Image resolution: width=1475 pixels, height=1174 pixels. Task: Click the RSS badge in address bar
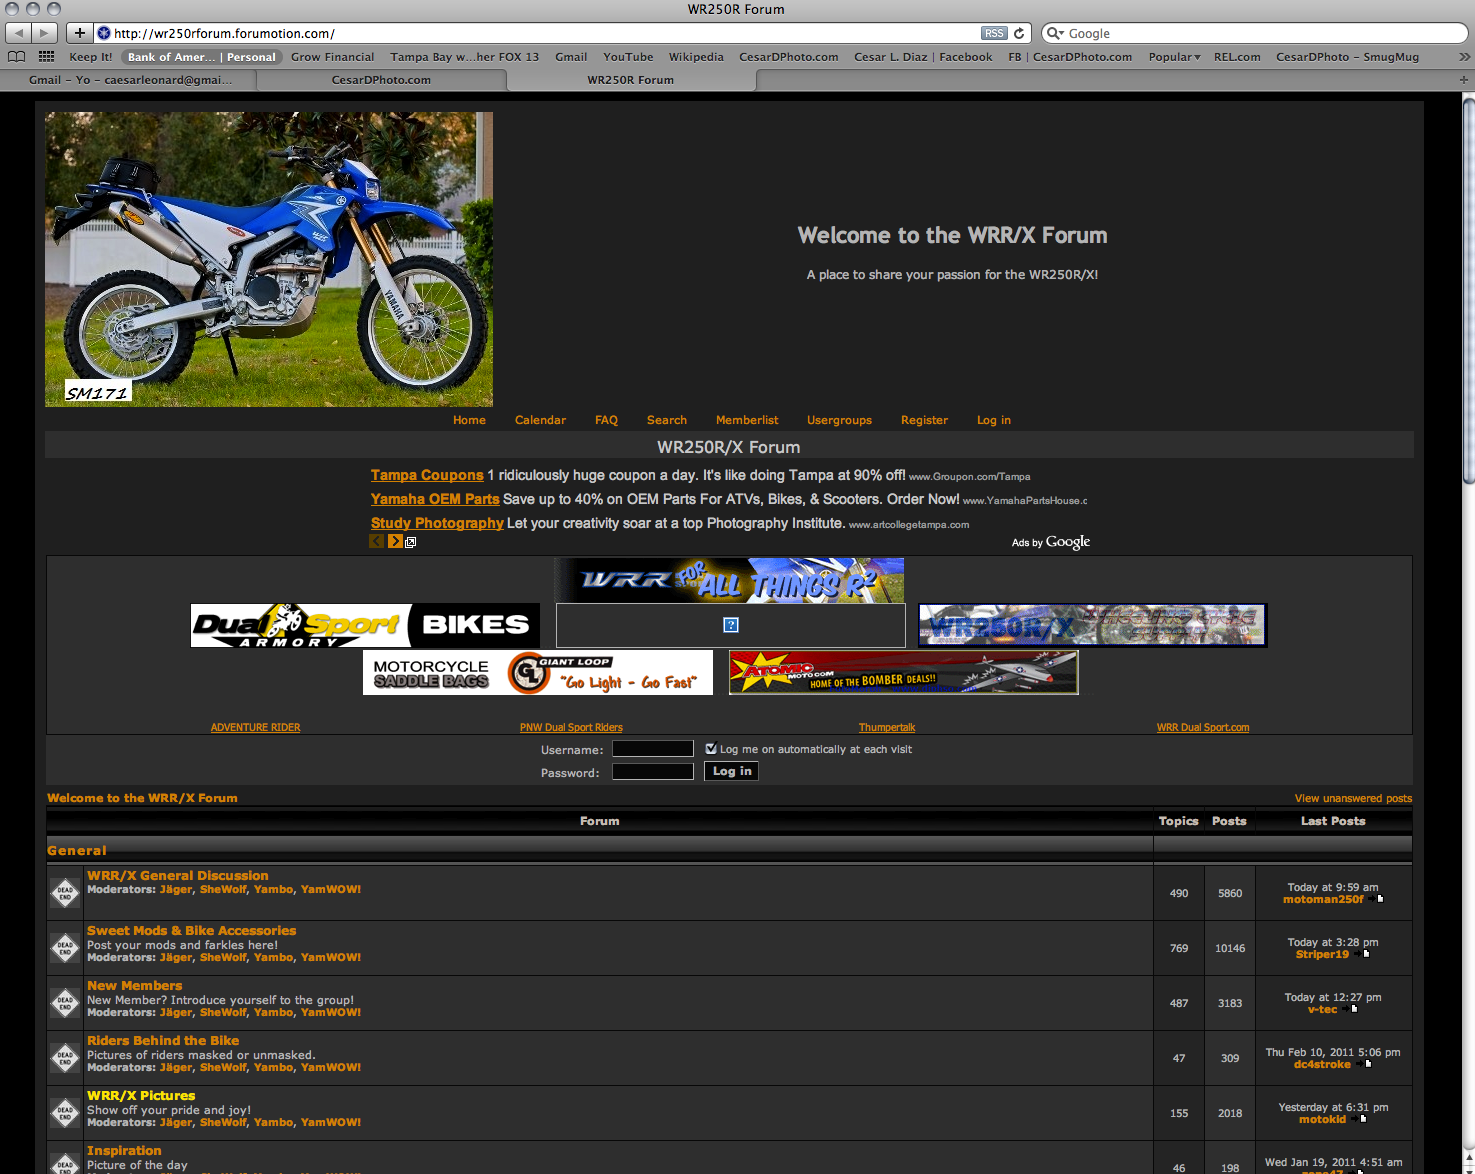tap(994, 33)
